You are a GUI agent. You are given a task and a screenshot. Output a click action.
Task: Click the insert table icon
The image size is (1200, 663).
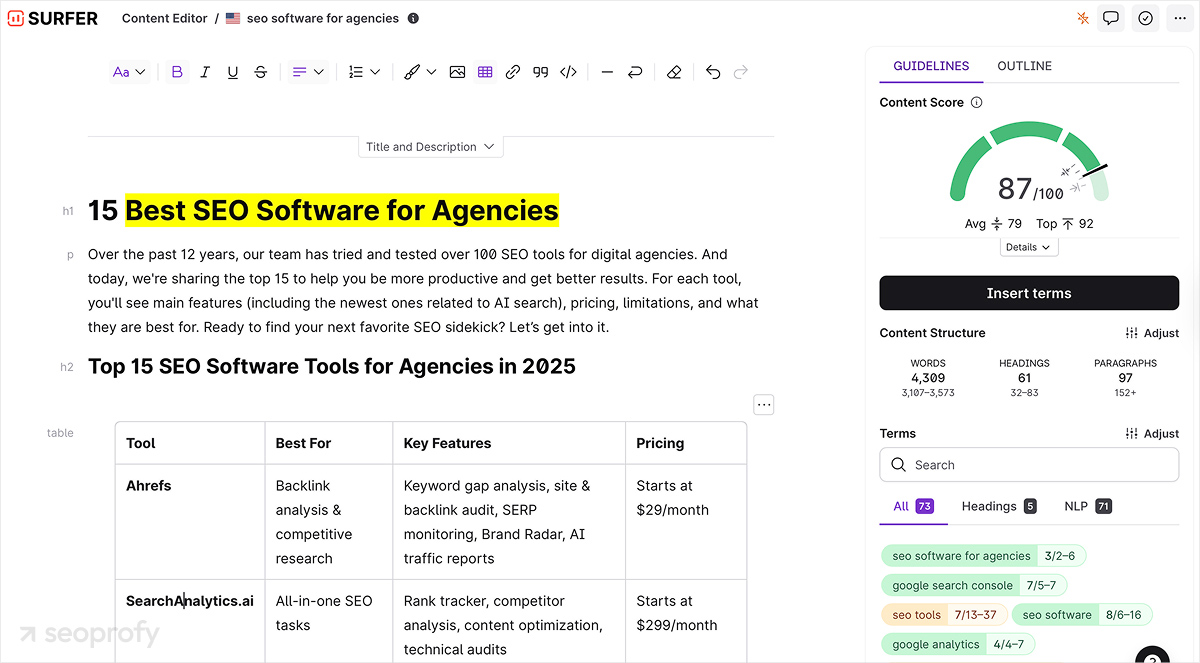pyautogui.click(x=485, y=72)
